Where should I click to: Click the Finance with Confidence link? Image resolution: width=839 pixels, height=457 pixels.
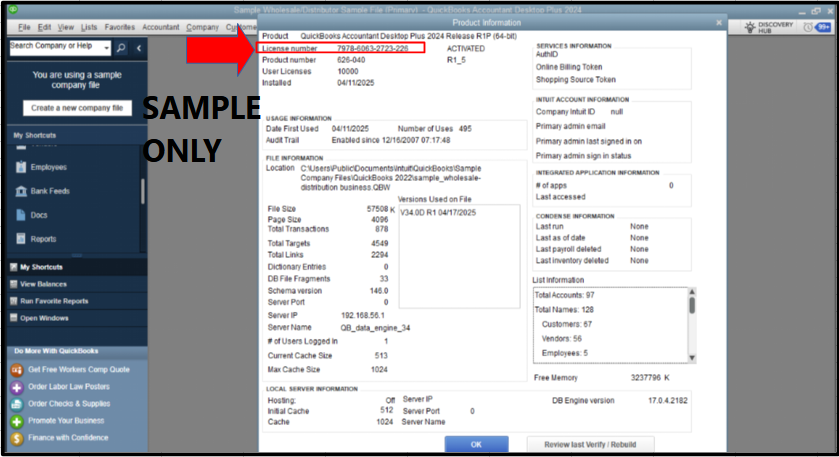click(x=68, y=438)
